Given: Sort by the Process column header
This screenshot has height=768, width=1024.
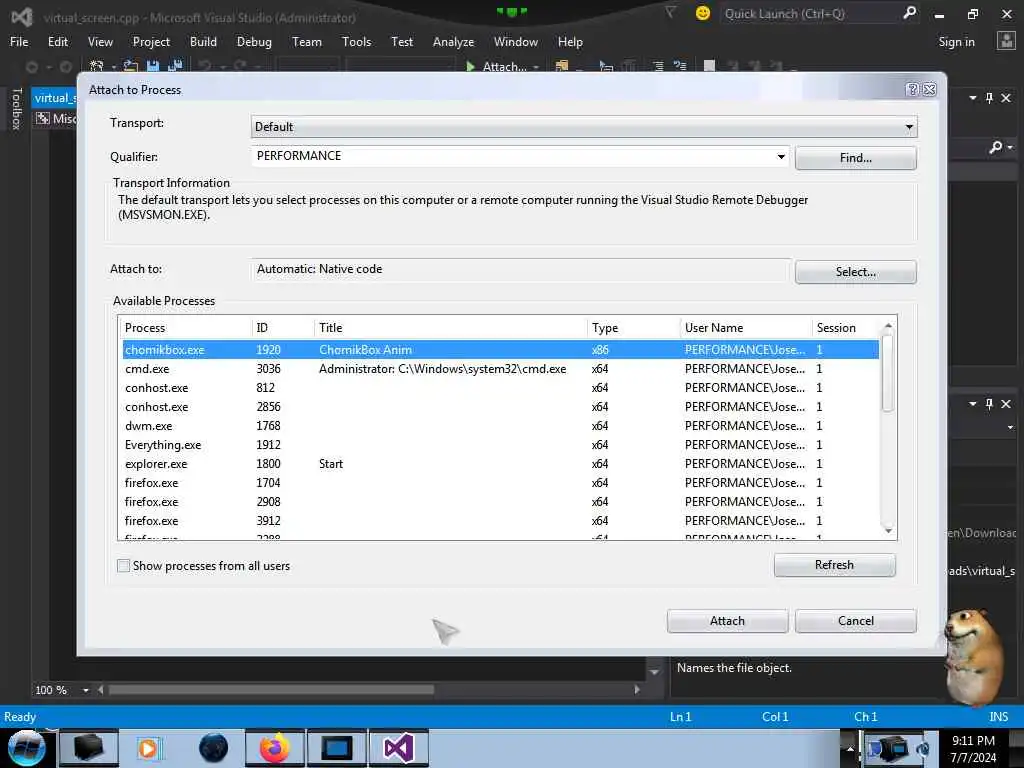Looking at the screenshot, I should click(185, 328).
